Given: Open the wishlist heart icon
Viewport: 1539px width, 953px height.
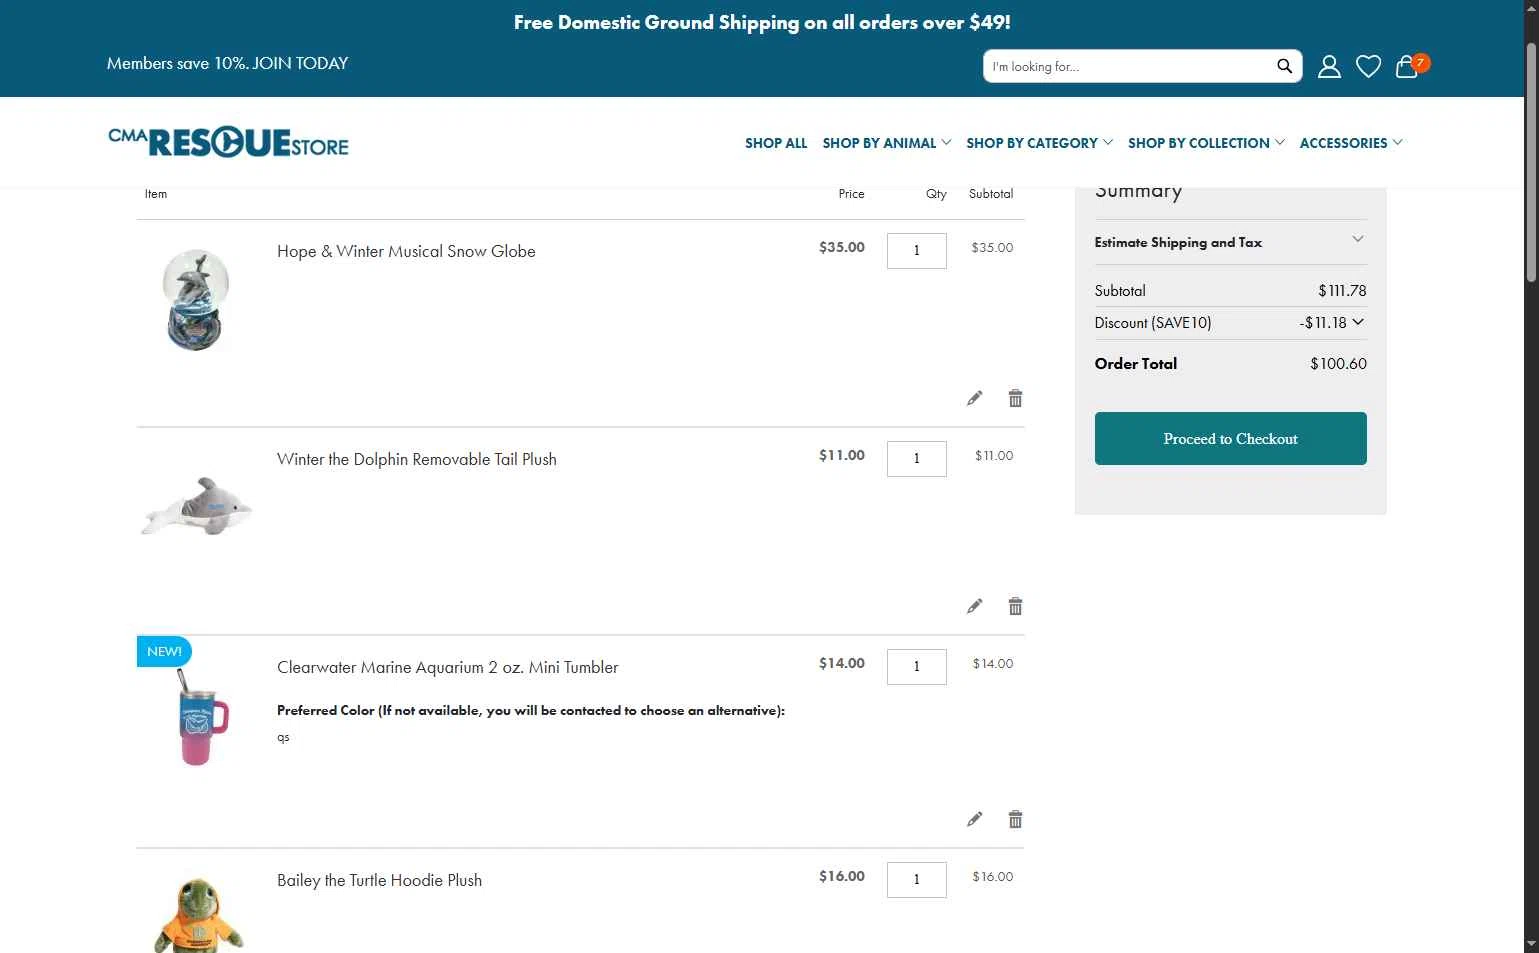Looking at the screenshot, I should coord(1368,66).
